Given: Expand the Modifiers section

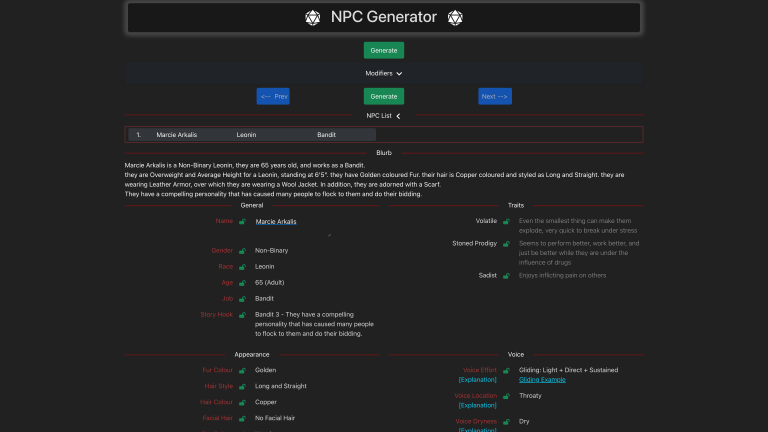Looking at the screenshot, I should [383, 73].
